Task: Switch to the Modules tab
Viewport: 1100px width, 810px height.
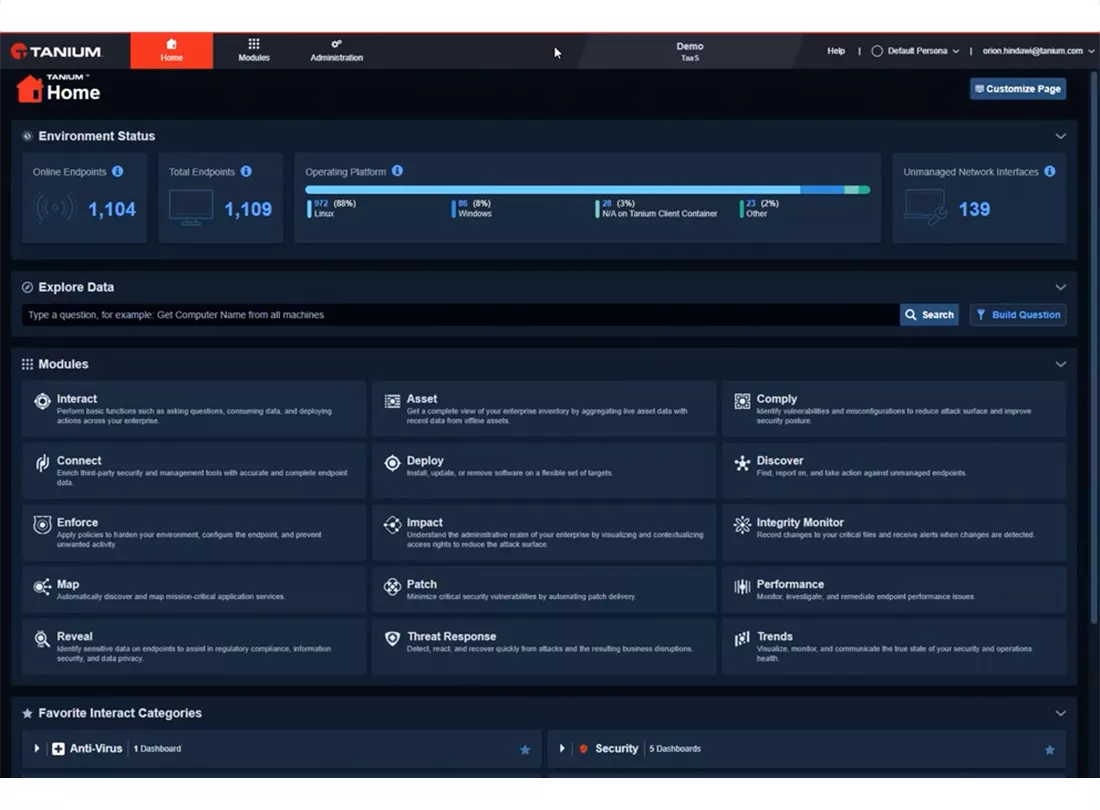Action: [x=253, y=50]
